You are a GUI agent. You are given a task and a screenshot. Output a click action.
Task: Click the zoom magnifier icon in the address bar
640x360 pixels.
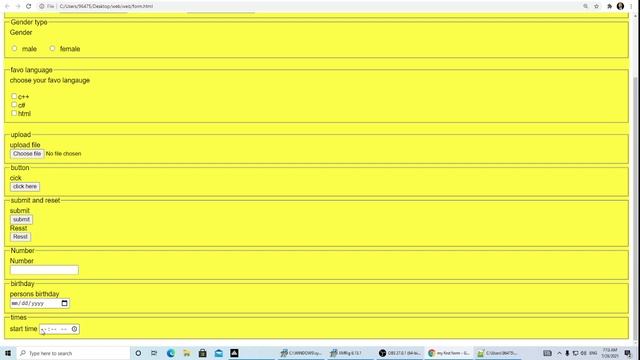pos(585,6)
